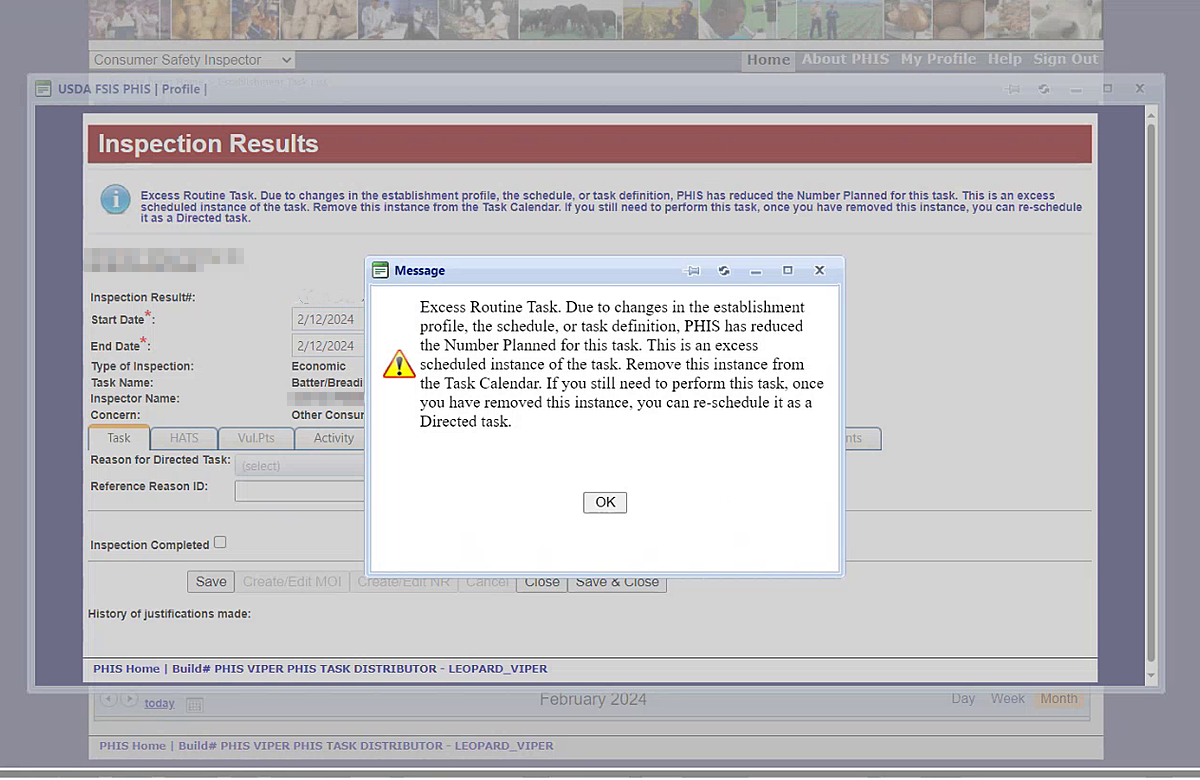The width and height of the screenshot is (1200, 780).
Task: Click the USDA FSIS PHIS window icon
Action: pos(43,89)
